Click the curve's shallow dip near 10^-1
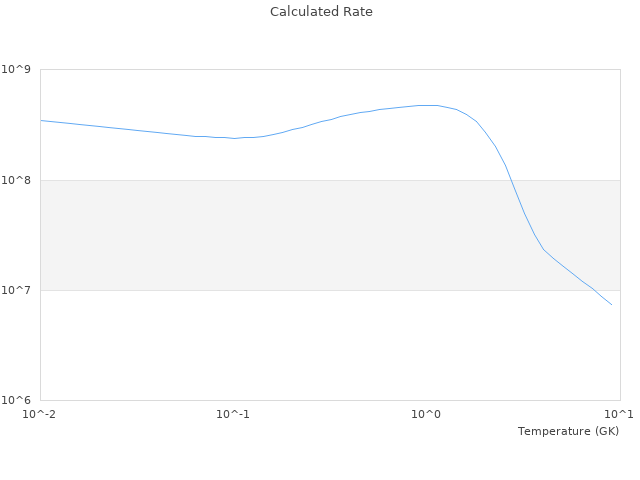Image resolution: width=640 pixels, height=480 pixels. (234, 138)
